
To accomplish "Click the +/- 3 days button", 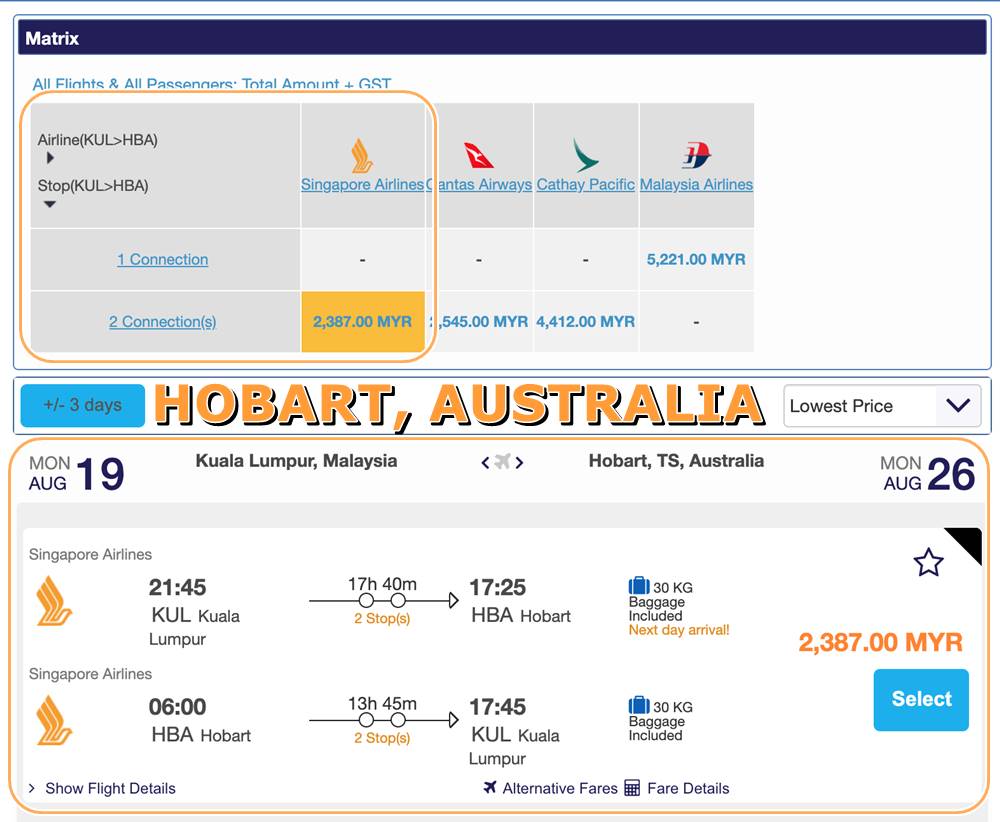I will click(83, 405).
